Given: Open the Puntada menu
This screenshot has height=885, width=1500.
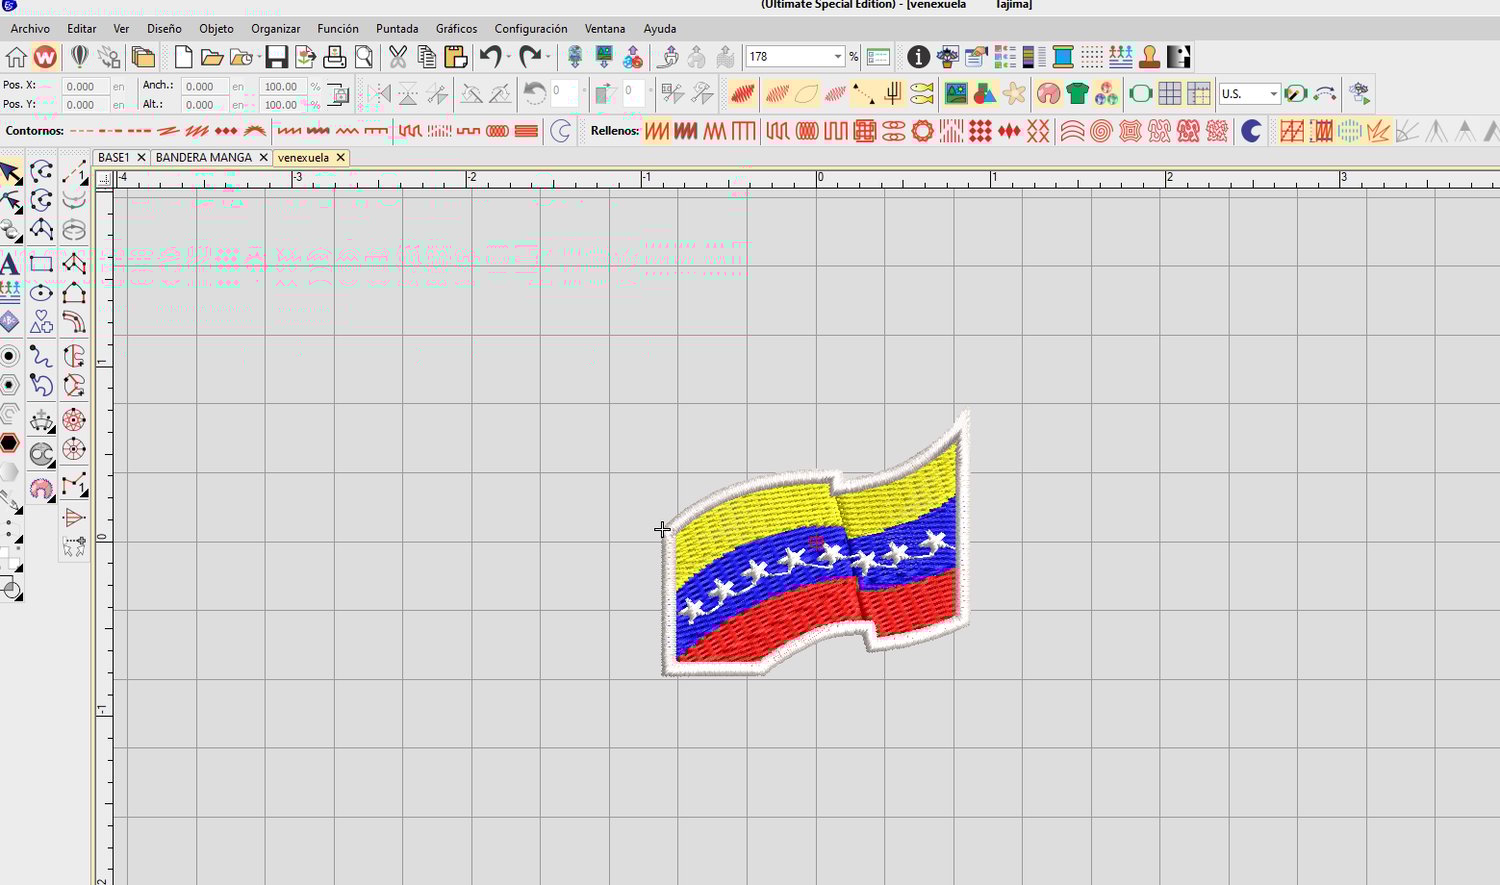Looking at the screenshot, I should pyautogui.click(x=397, y=29).
